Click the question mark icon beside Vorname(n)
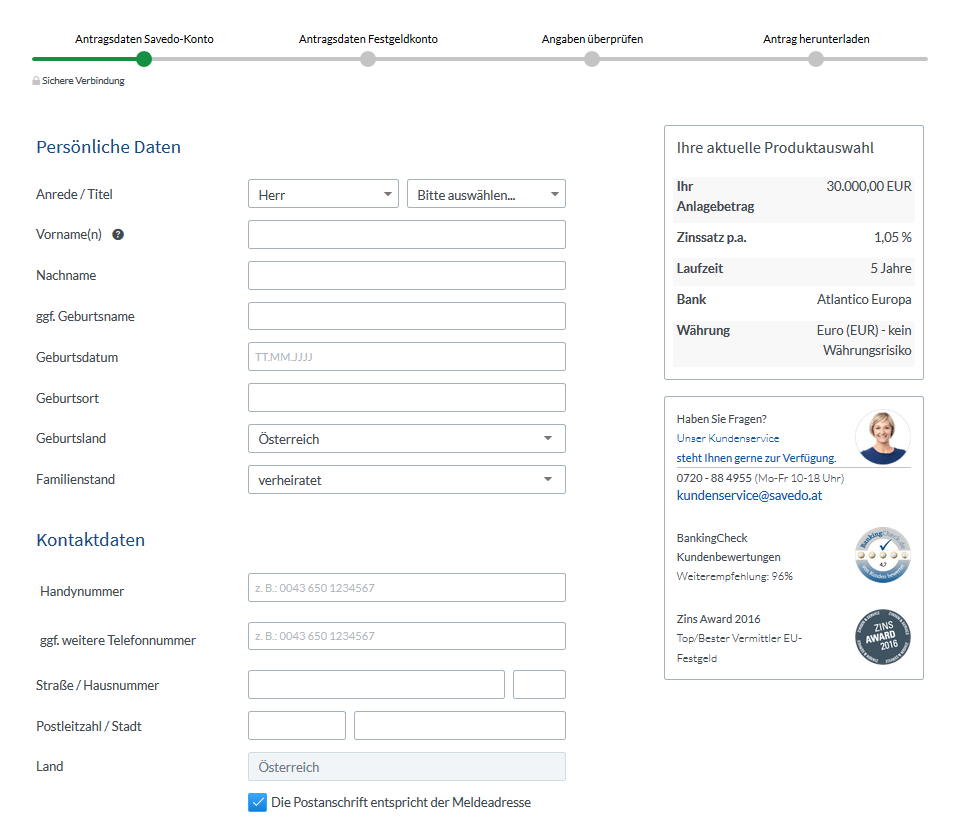Viewport: 973px width, 834px height. pyautogui.click(x=118, y=234)
